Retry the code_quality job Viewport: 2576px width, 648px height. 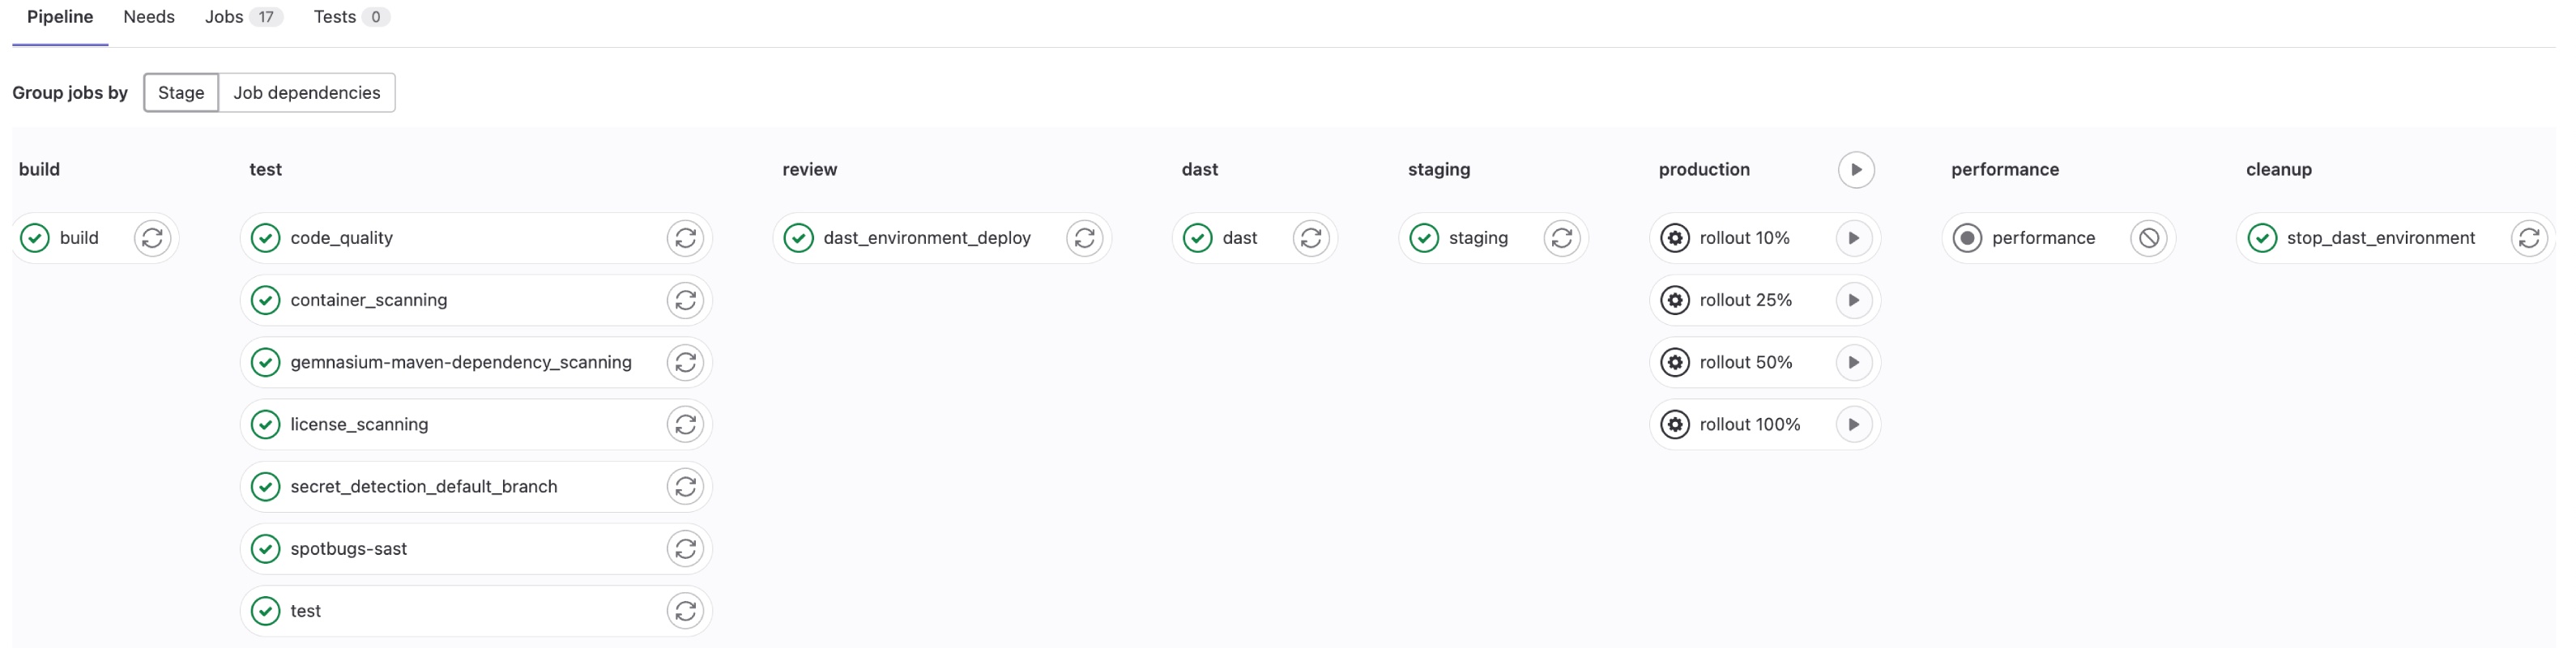pos(685,238)
